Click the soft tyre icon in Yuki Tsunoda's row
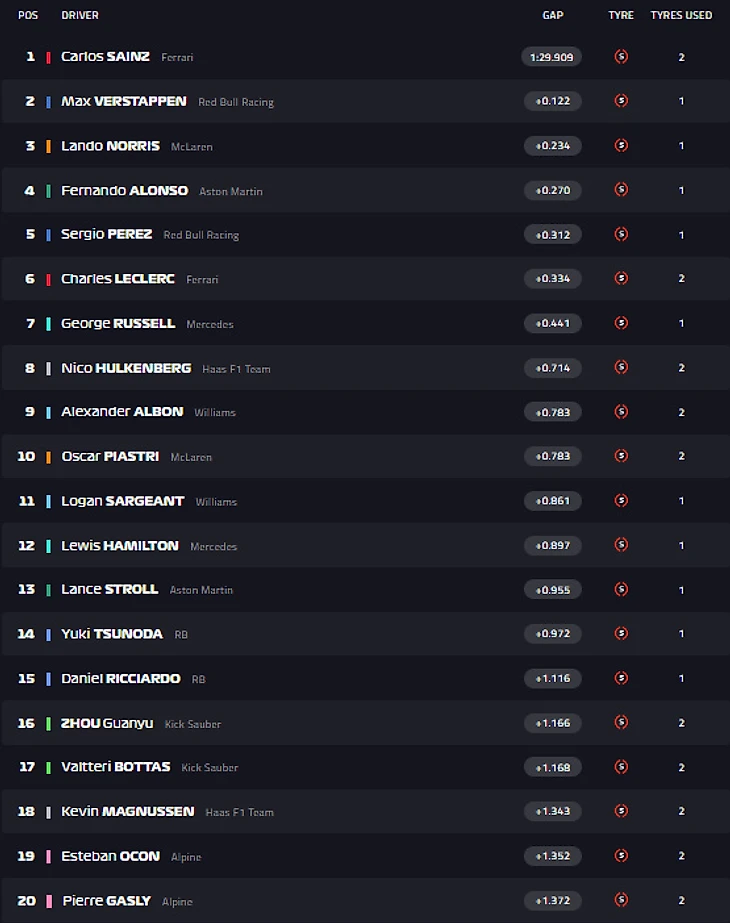Screen dimensions: 730x923 [x=621, y=634]
